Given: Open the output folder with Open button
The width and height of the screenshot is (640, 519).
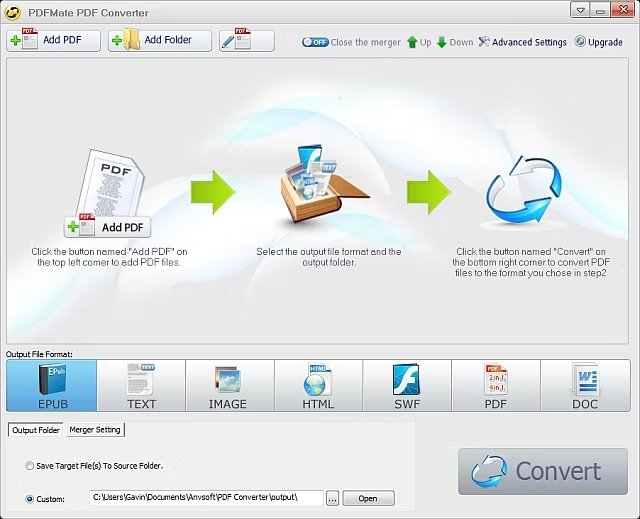Looking at the screenshot, I should point(368,498).
